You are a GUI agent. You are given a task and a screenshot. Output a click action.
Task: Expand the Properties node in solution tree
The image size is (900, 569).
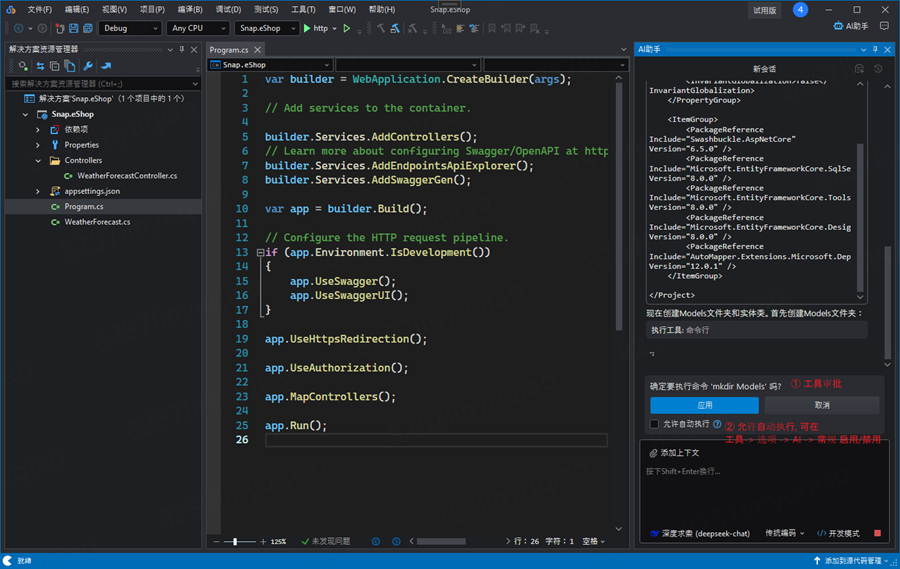[38, 145]
